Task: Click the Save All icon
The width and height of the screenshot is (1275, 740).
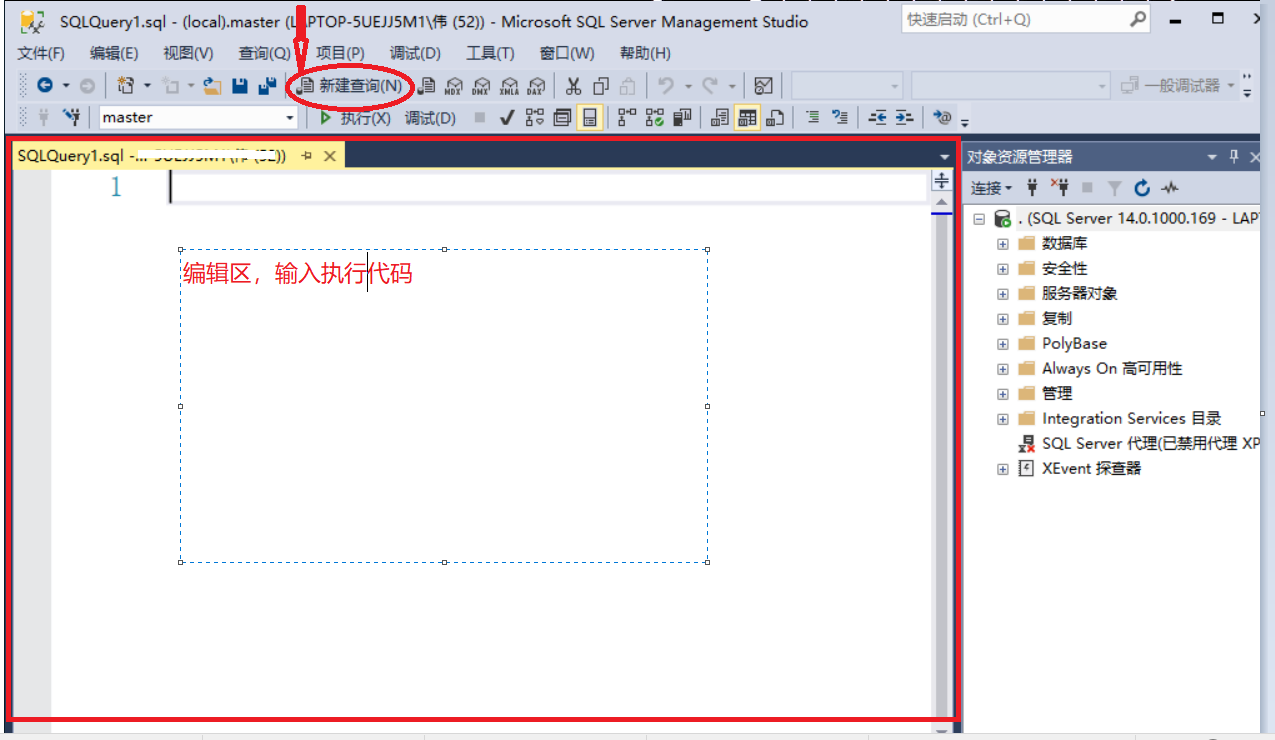Action: 267,86
